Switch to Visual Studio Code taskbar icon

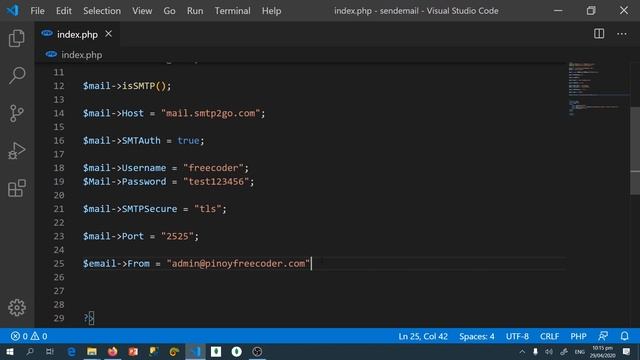click(x=196, y=351)
